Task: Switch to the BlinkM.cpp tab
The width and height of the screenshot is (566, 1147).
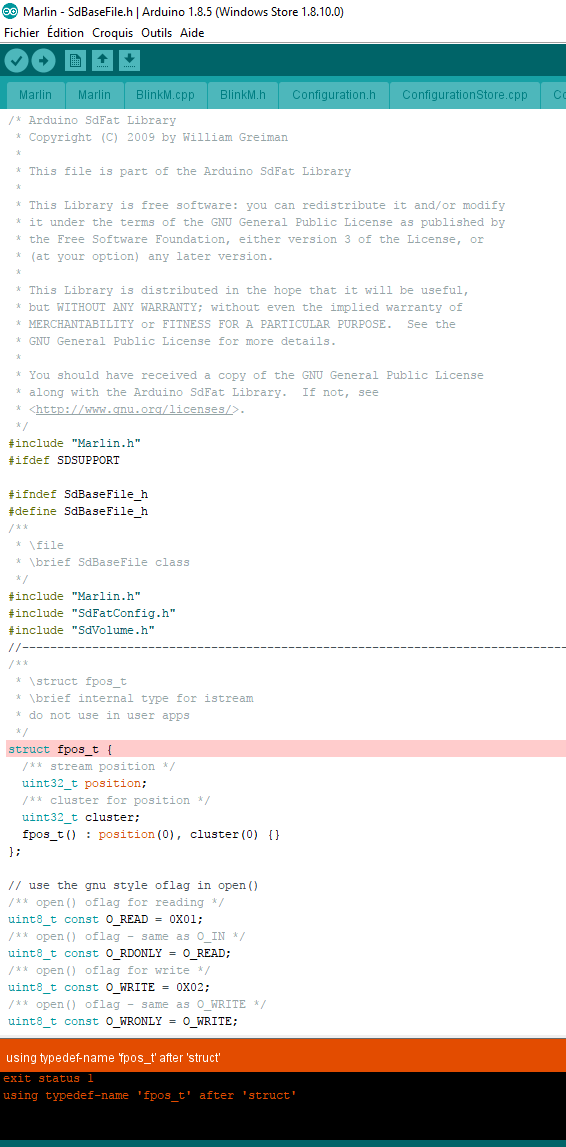Action: point(165,95)
